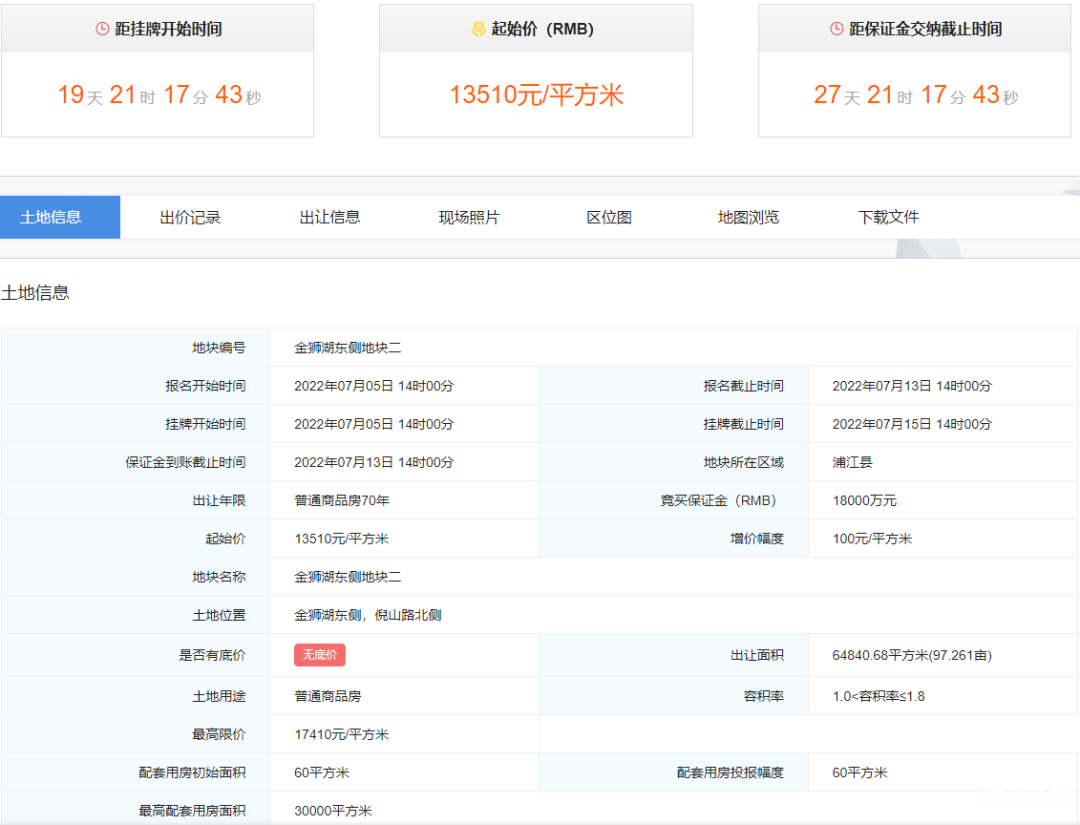The image size is (1080, 825).
Task: Open the 出价记录 tab
Action: (190, 218)
